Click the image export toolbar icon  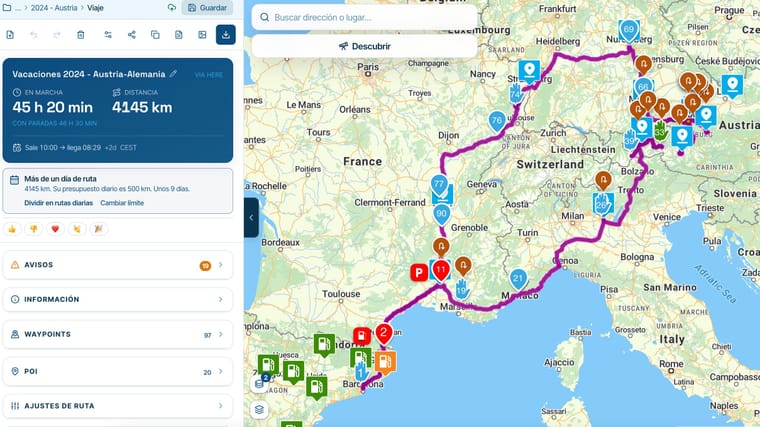202,34
